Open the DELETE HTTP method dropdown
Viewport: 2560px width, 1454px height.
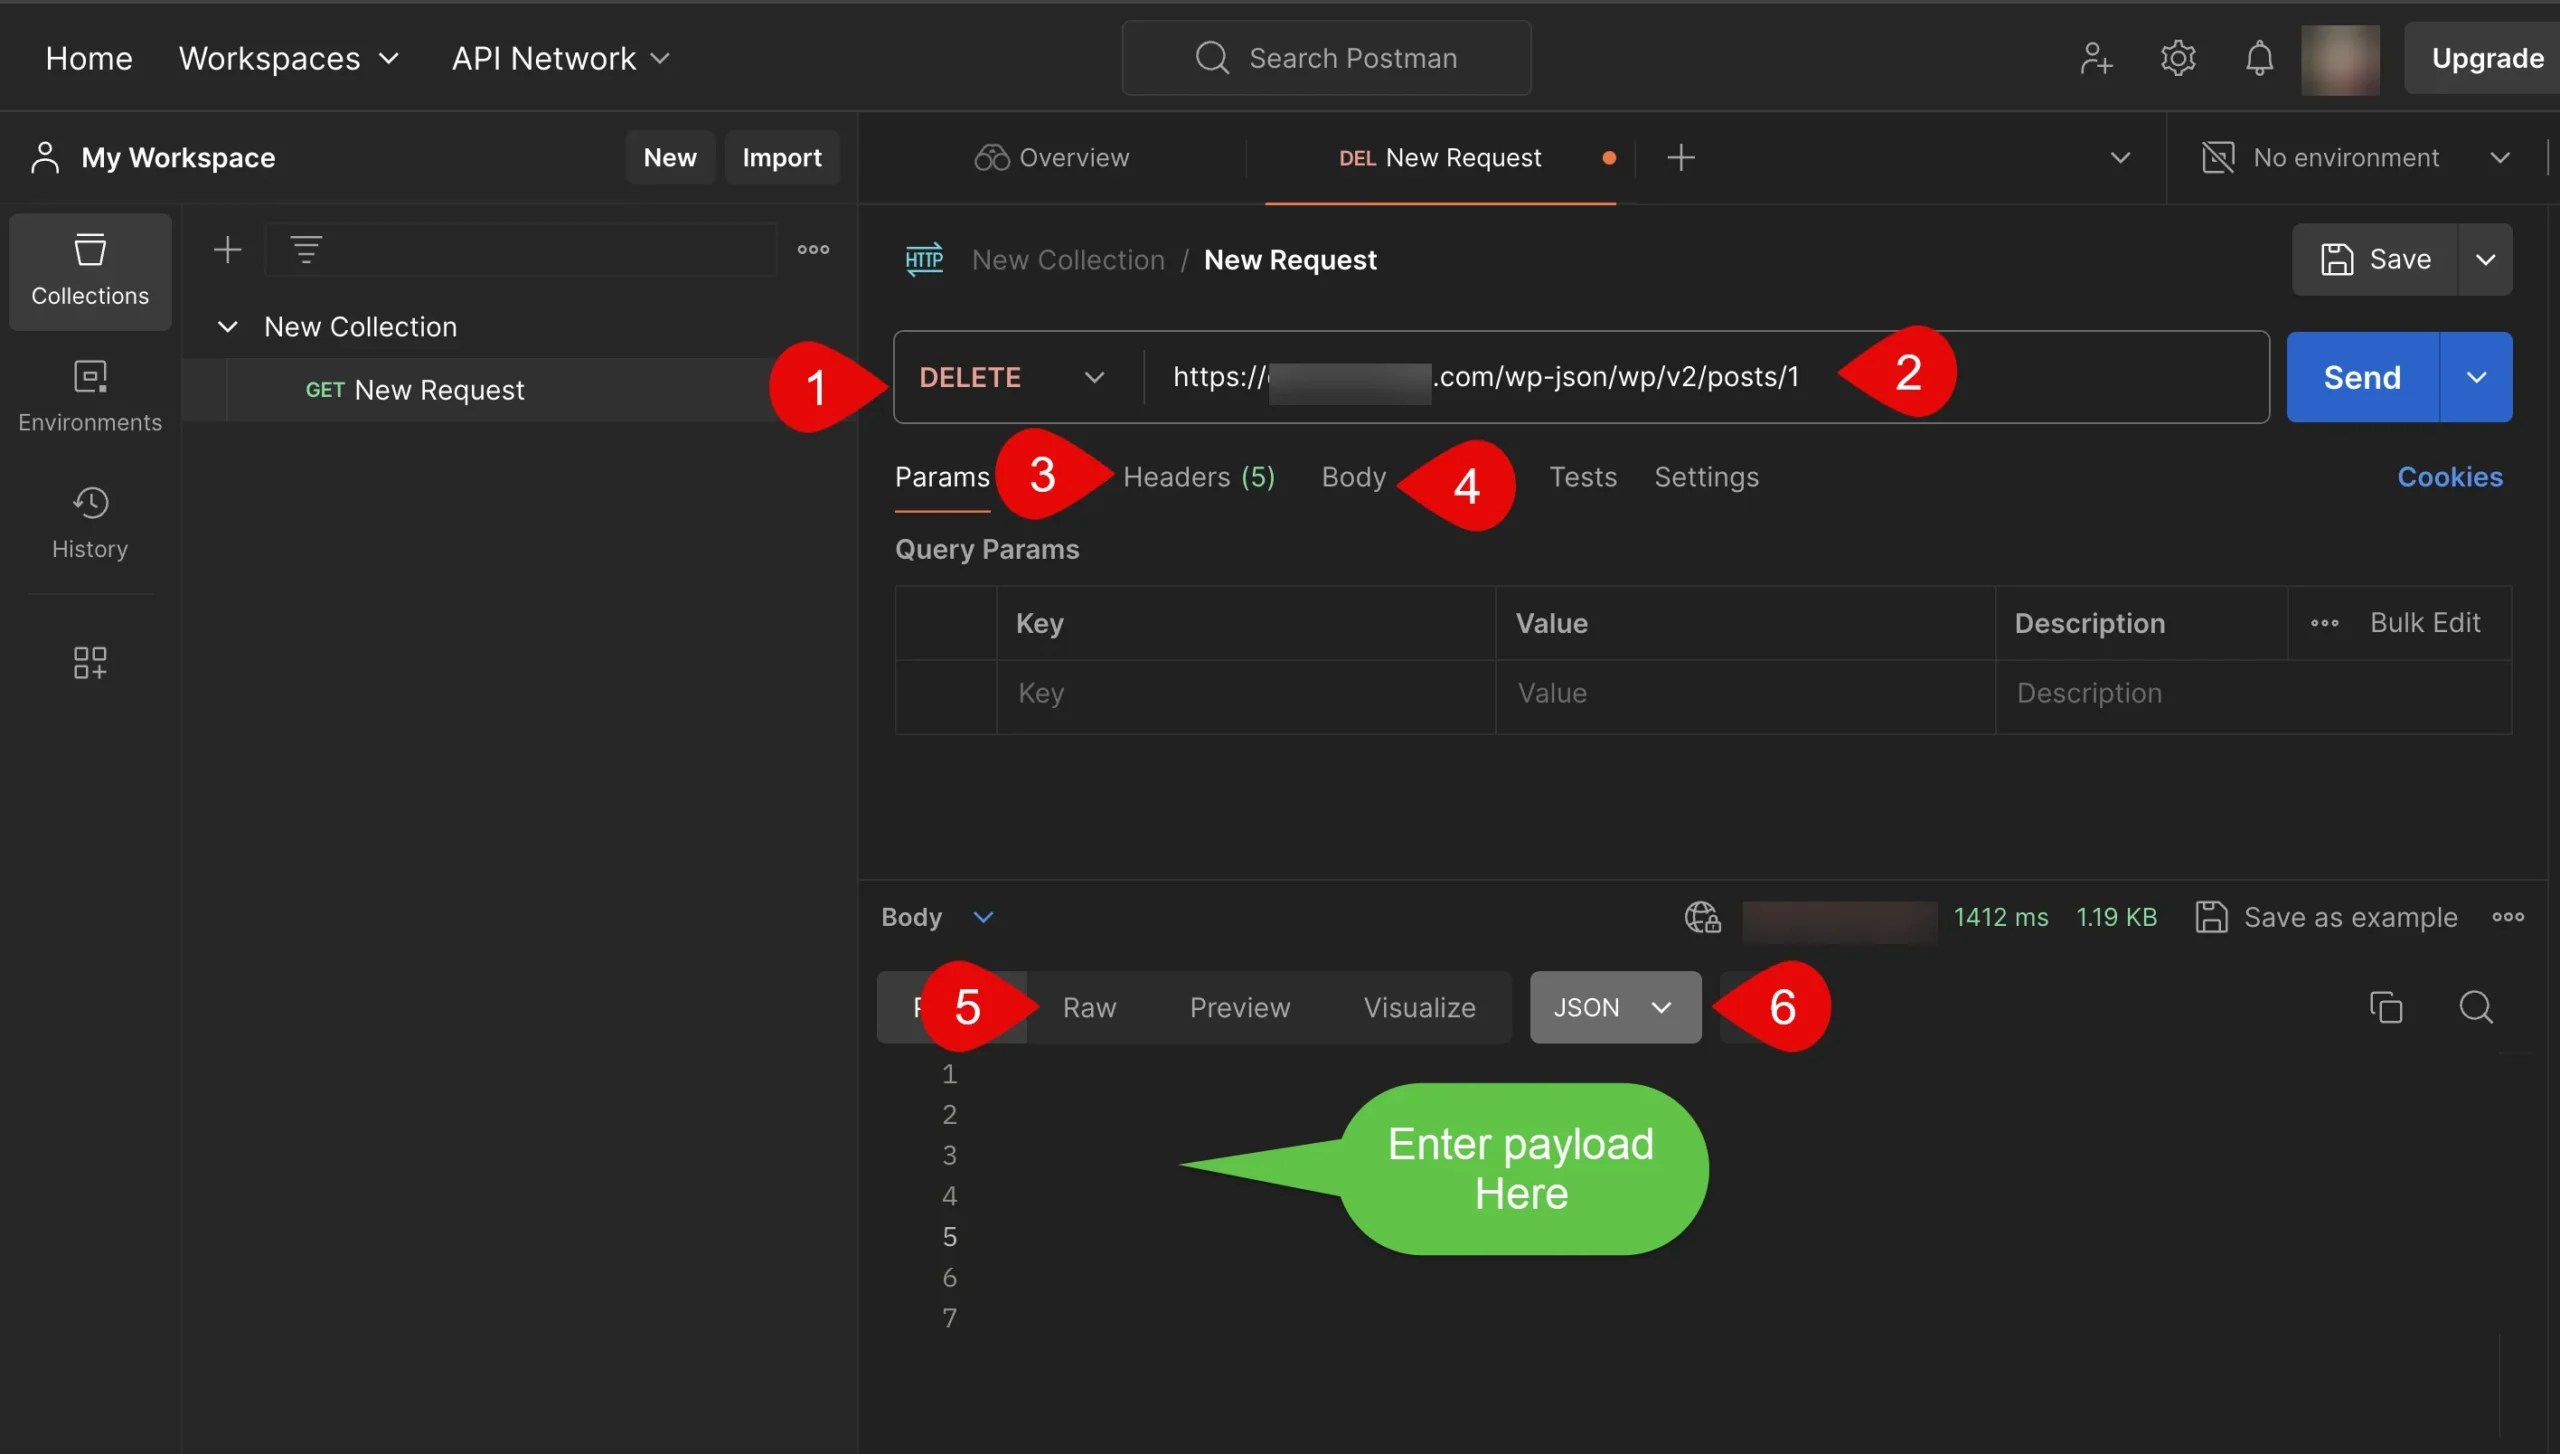pos(1012,377)
